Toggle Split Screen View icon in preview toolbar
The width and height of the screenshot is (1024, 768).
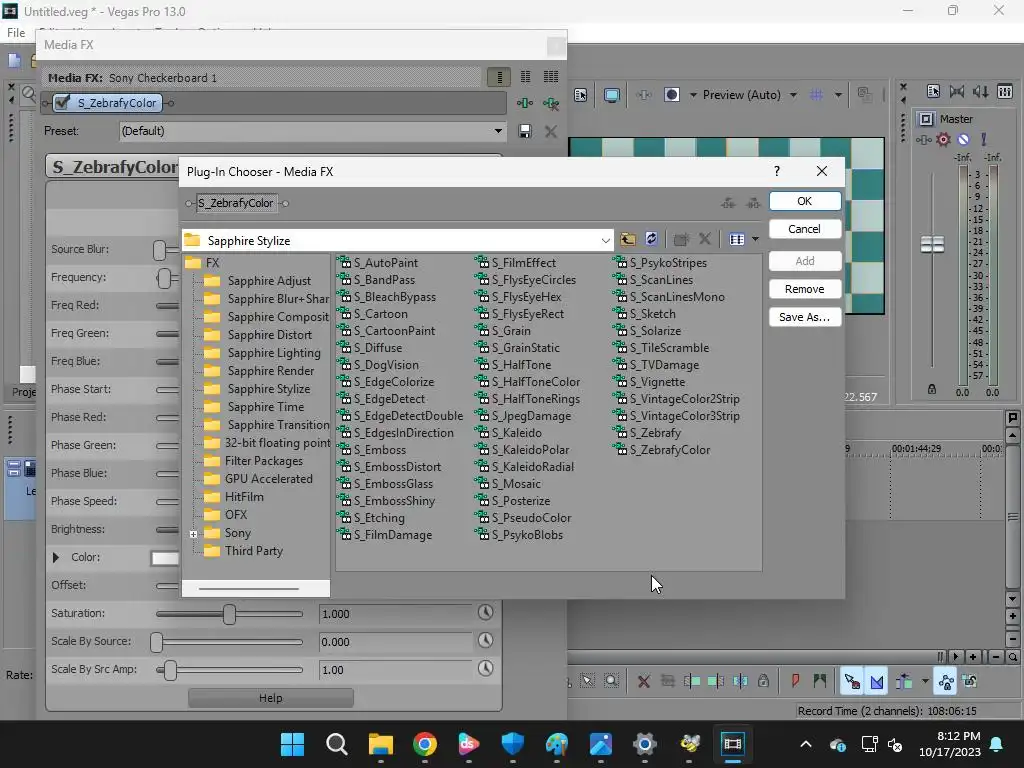tap(672, 95)
